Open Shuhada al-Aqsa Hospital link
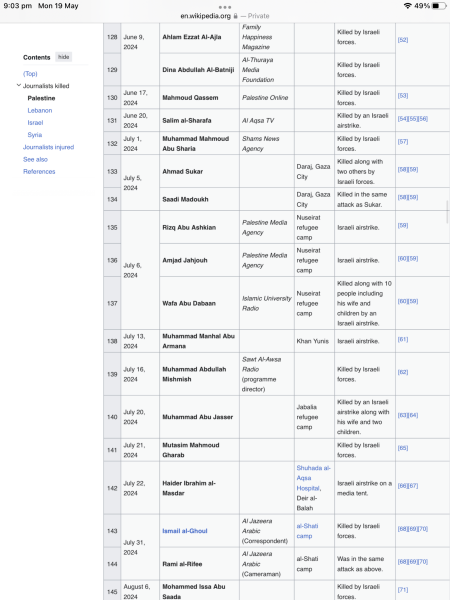This screenshot has width=450, height=600. click(313, 478)
